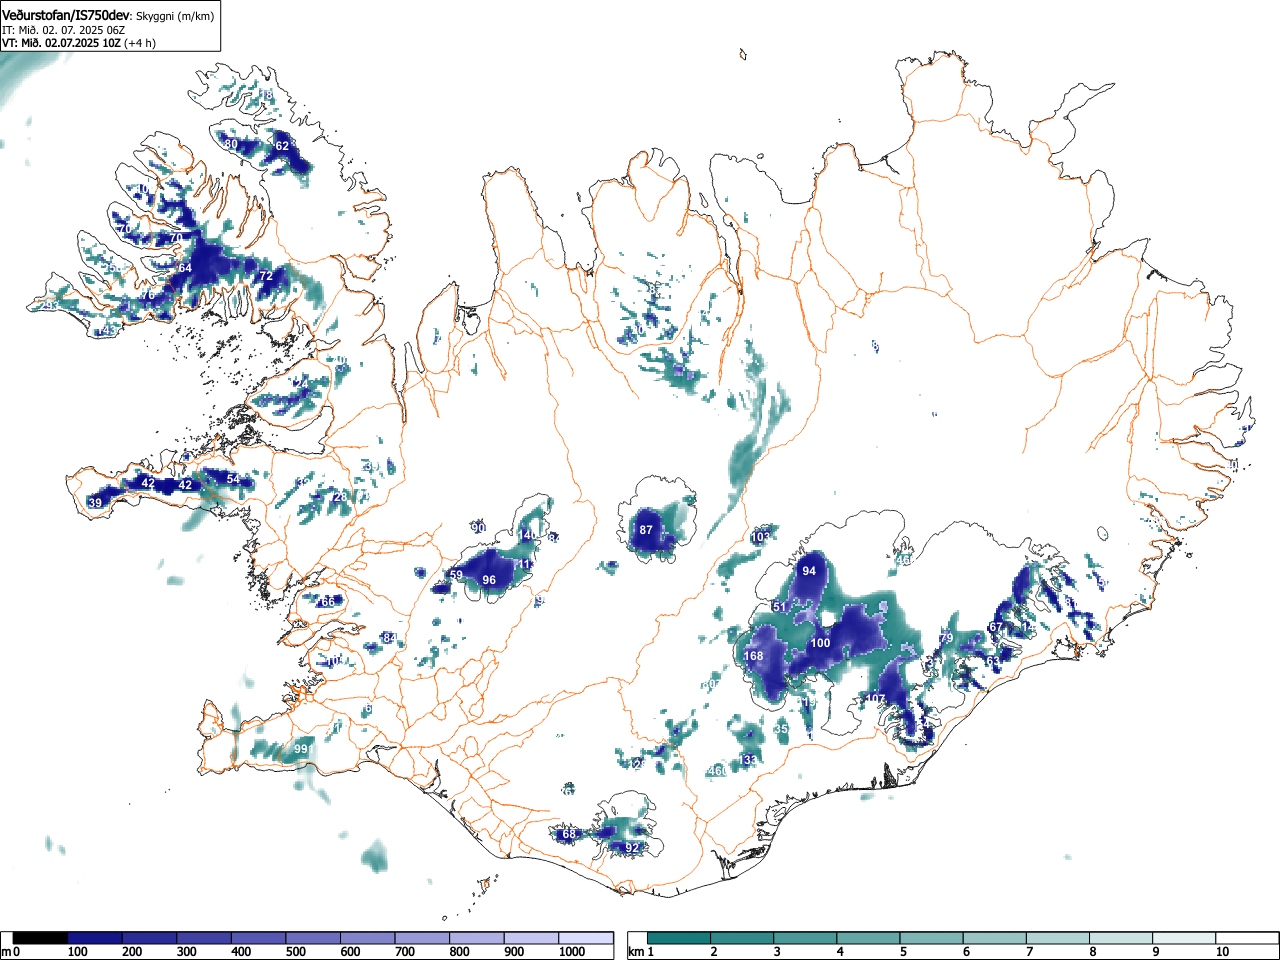Click the 'km' unit label of legend
The image size is (1280, 960).
pos(635,952)
